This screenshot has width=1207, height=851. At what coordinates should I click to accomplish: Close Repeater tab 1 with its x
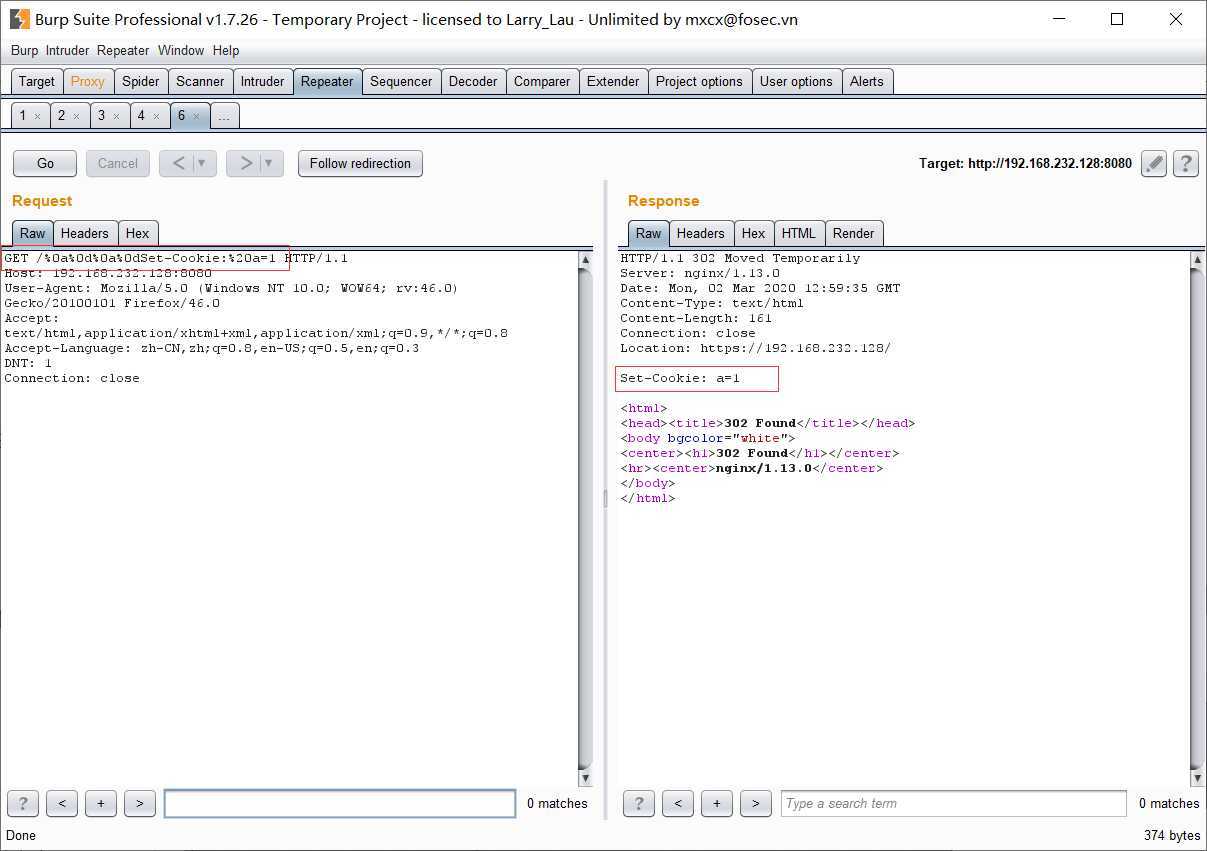click(37, 117)
